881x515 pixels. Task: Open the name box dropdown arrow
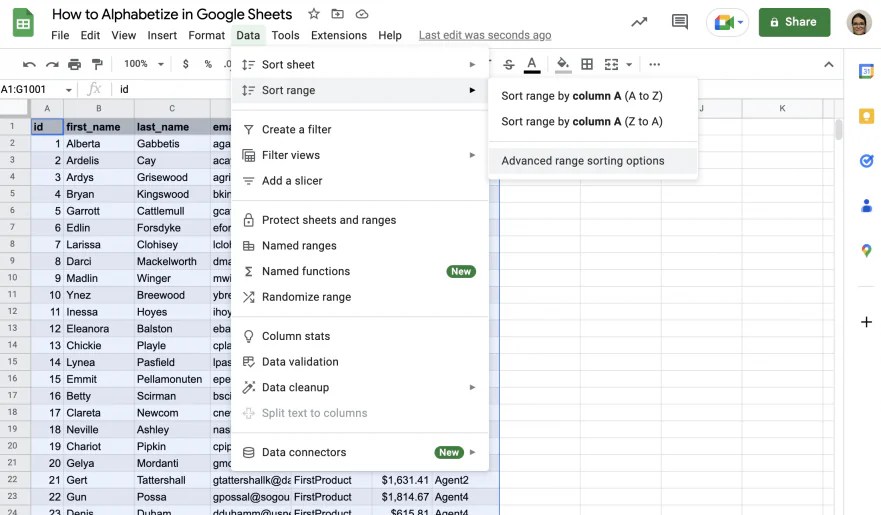pos(69,90)
